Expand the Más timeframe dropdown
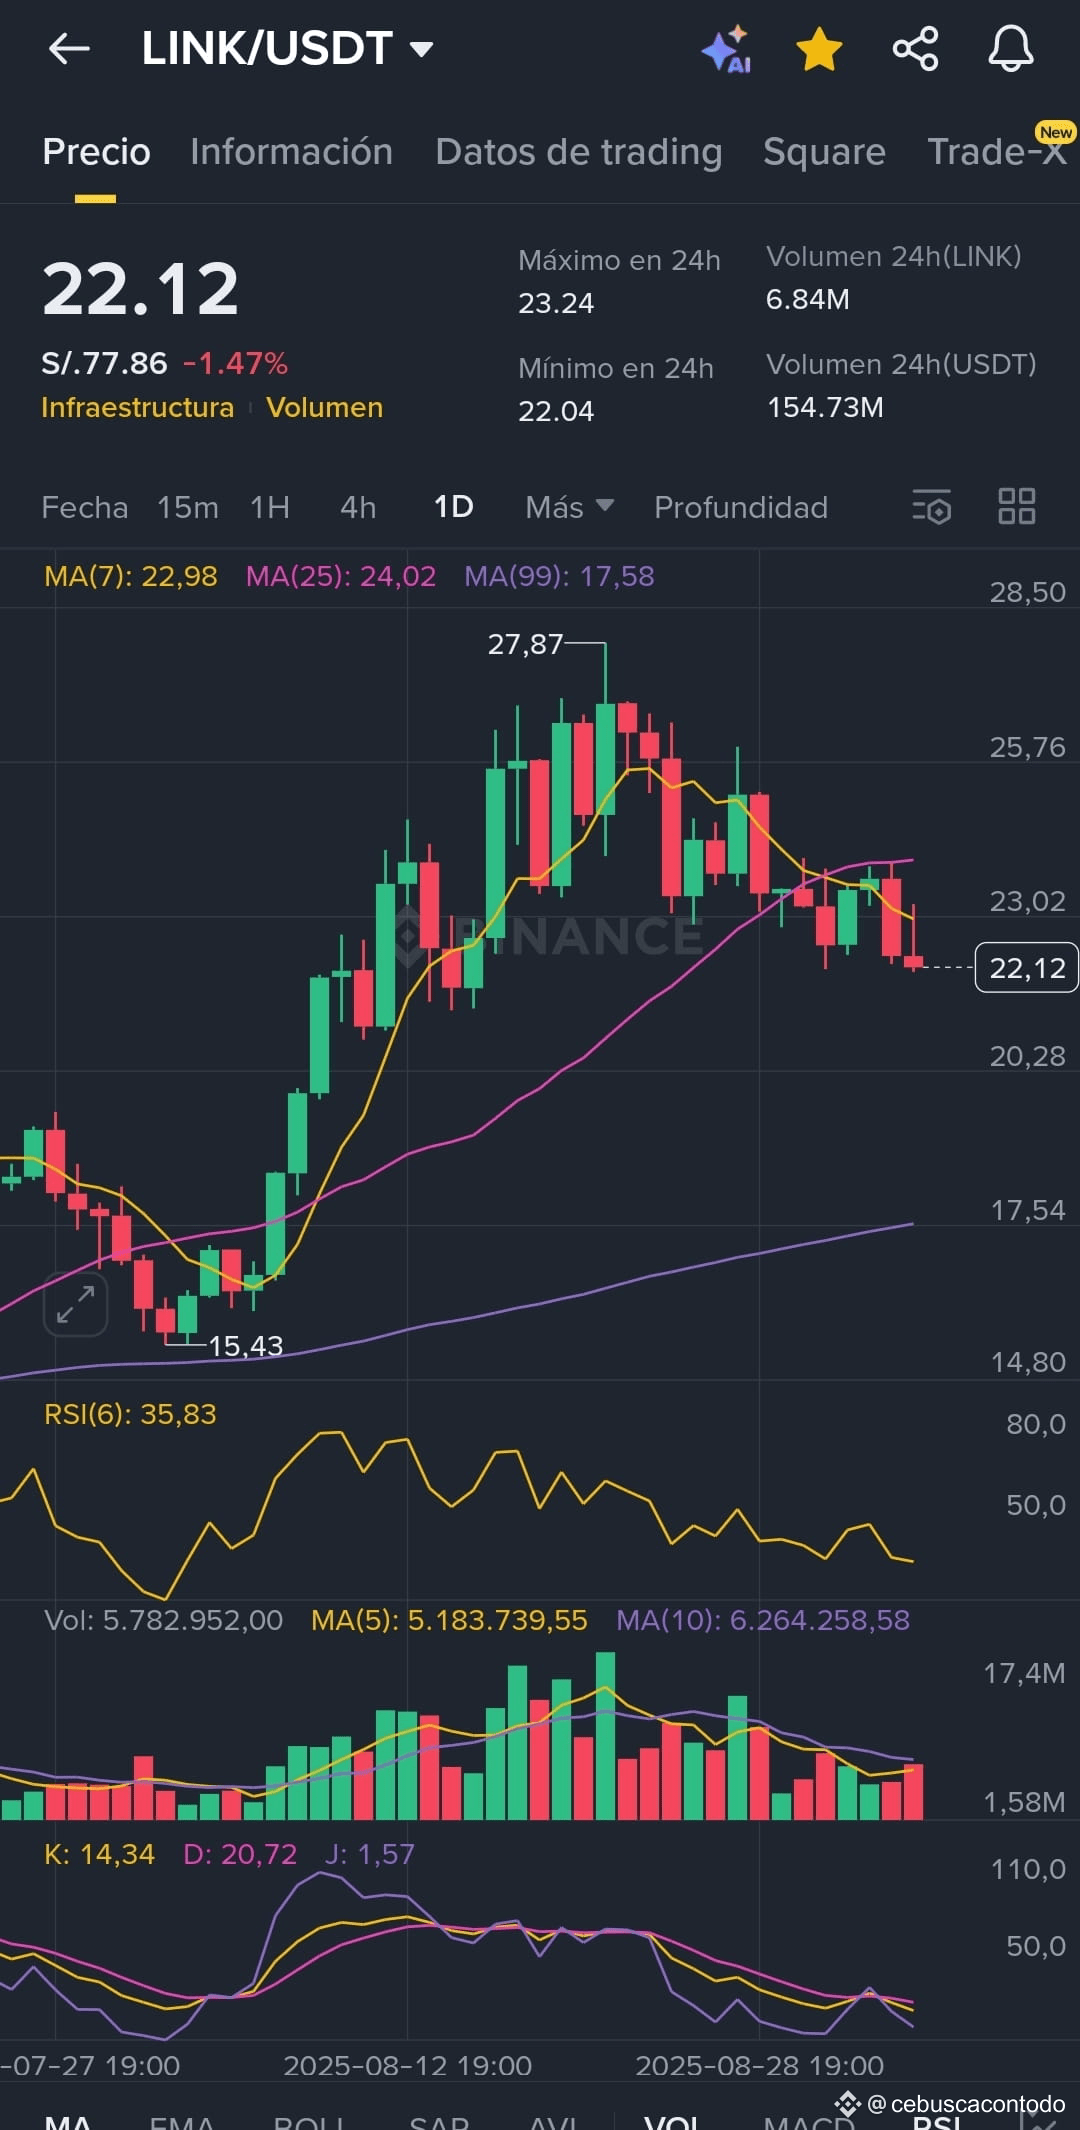The height and width of the screenshot is (2130, 1080). 569,507
